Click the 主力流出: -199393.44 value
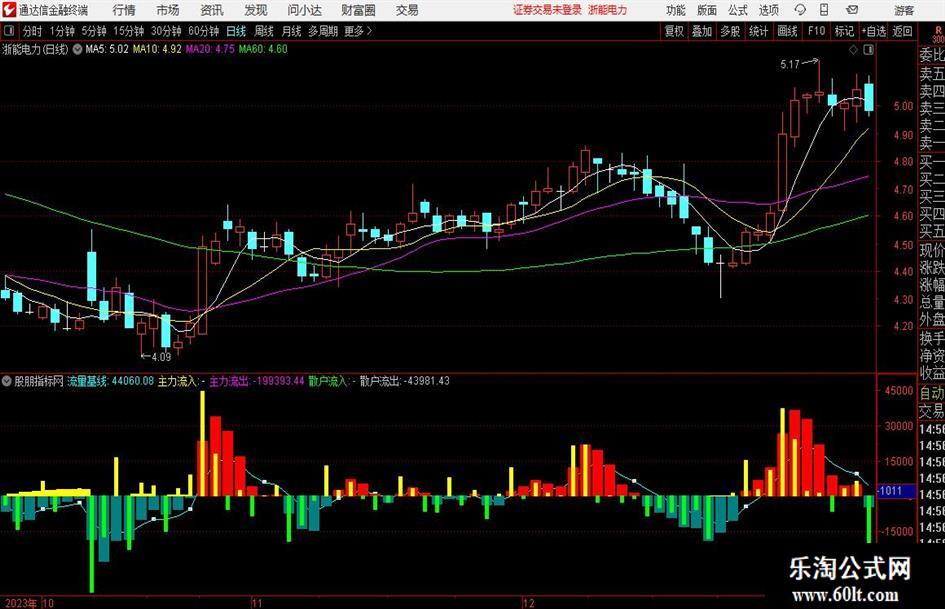Viewport: 945px width, 609px height. [x=257, y=381]
